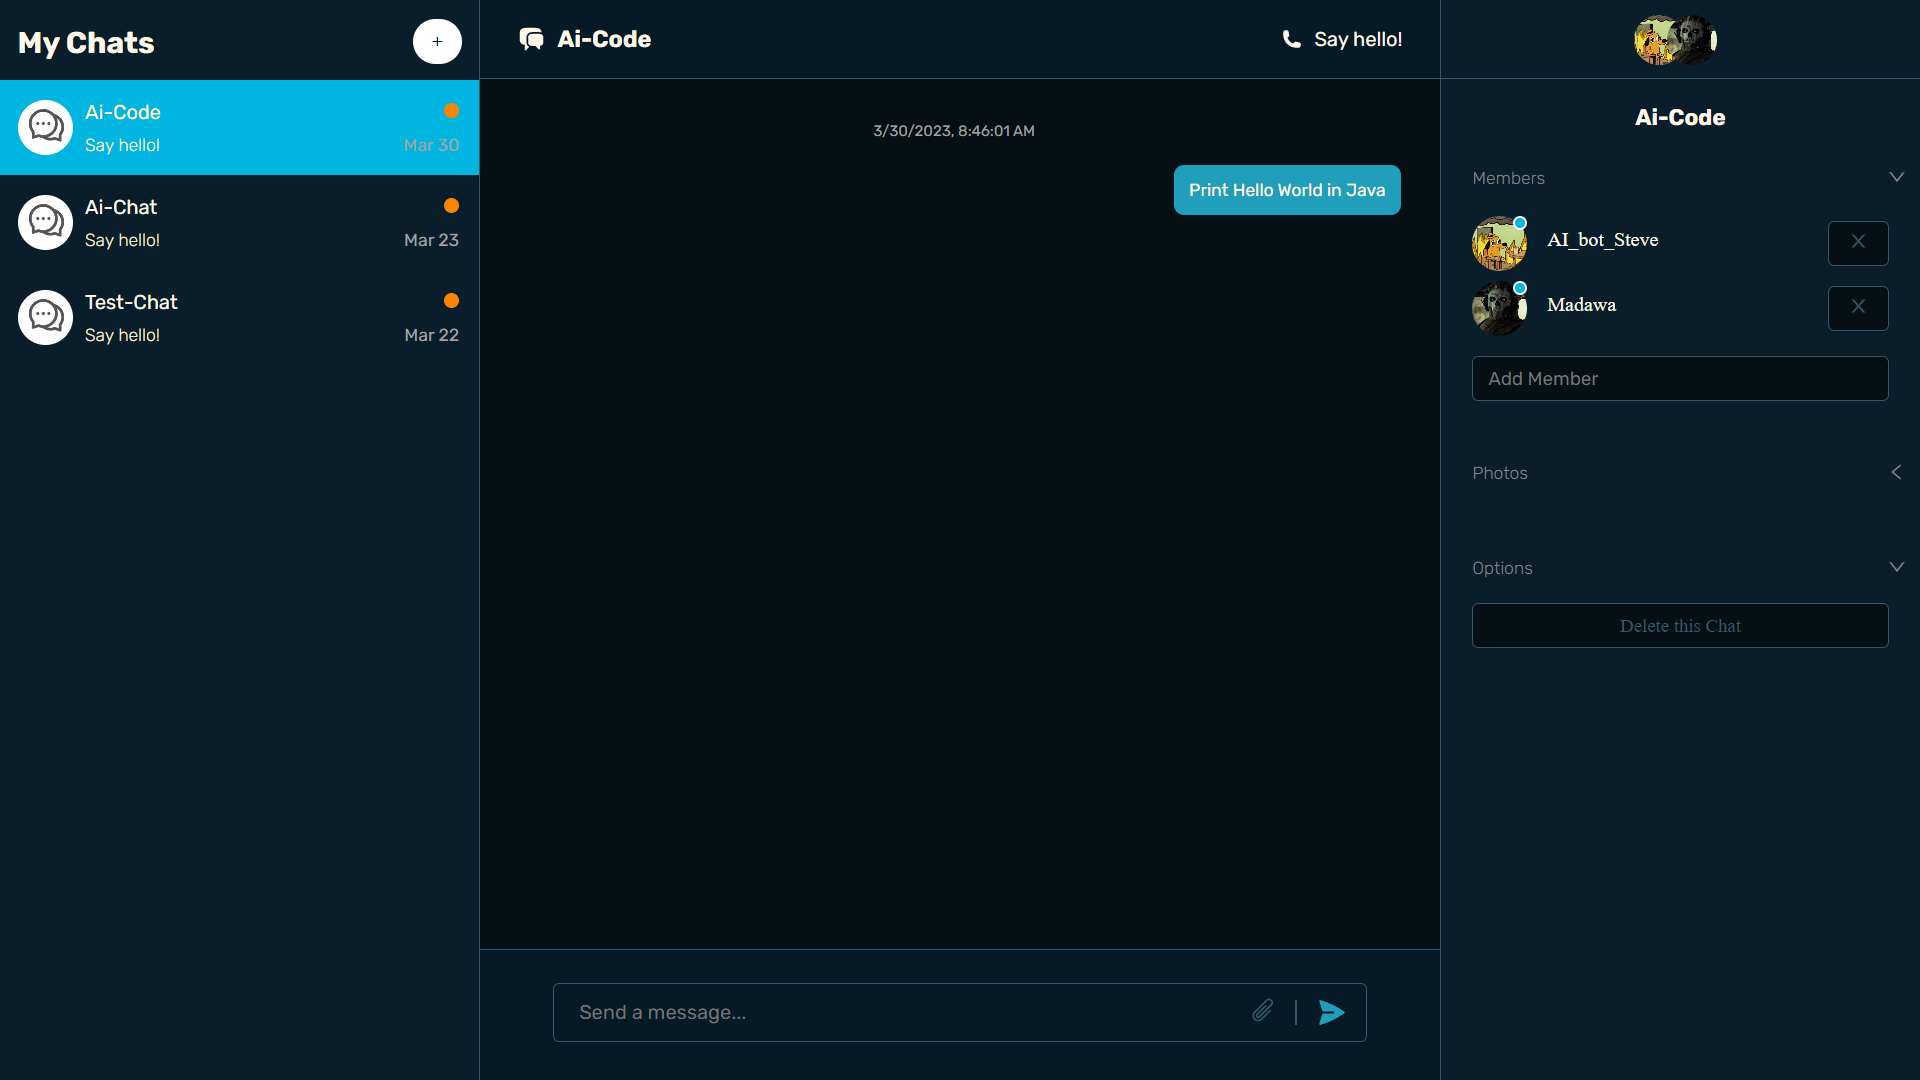The height and width of the screenshot is (1080, 1920).
Task: Click the orange unread dot on Ai-Chat
Action: (x=451, y=206)
